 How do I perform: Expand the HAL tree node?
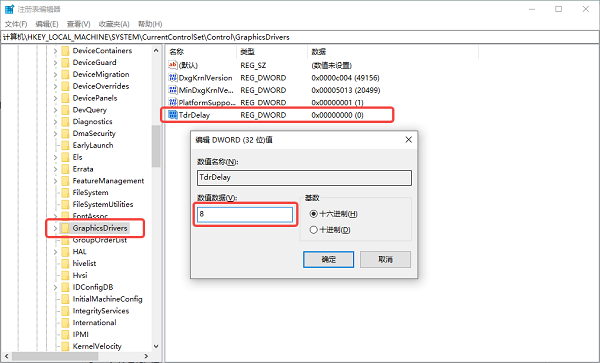point(55,252)
